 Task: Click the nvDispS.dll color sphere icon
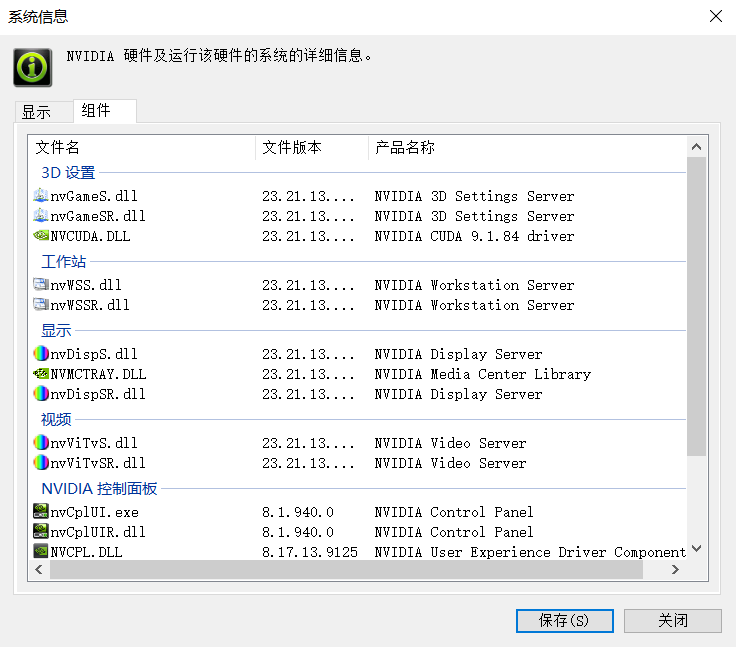(x=41, y=353)
